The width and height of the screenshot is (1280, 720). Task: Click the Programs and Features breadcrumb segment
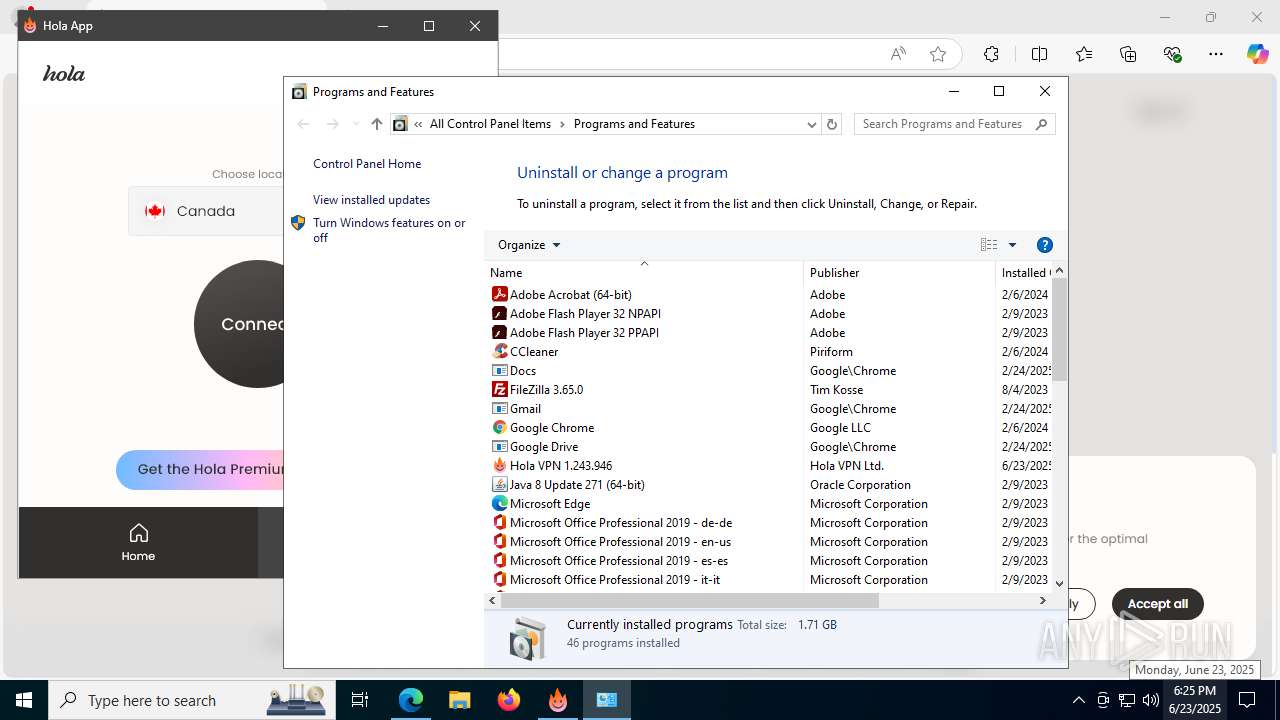point(634,124)
